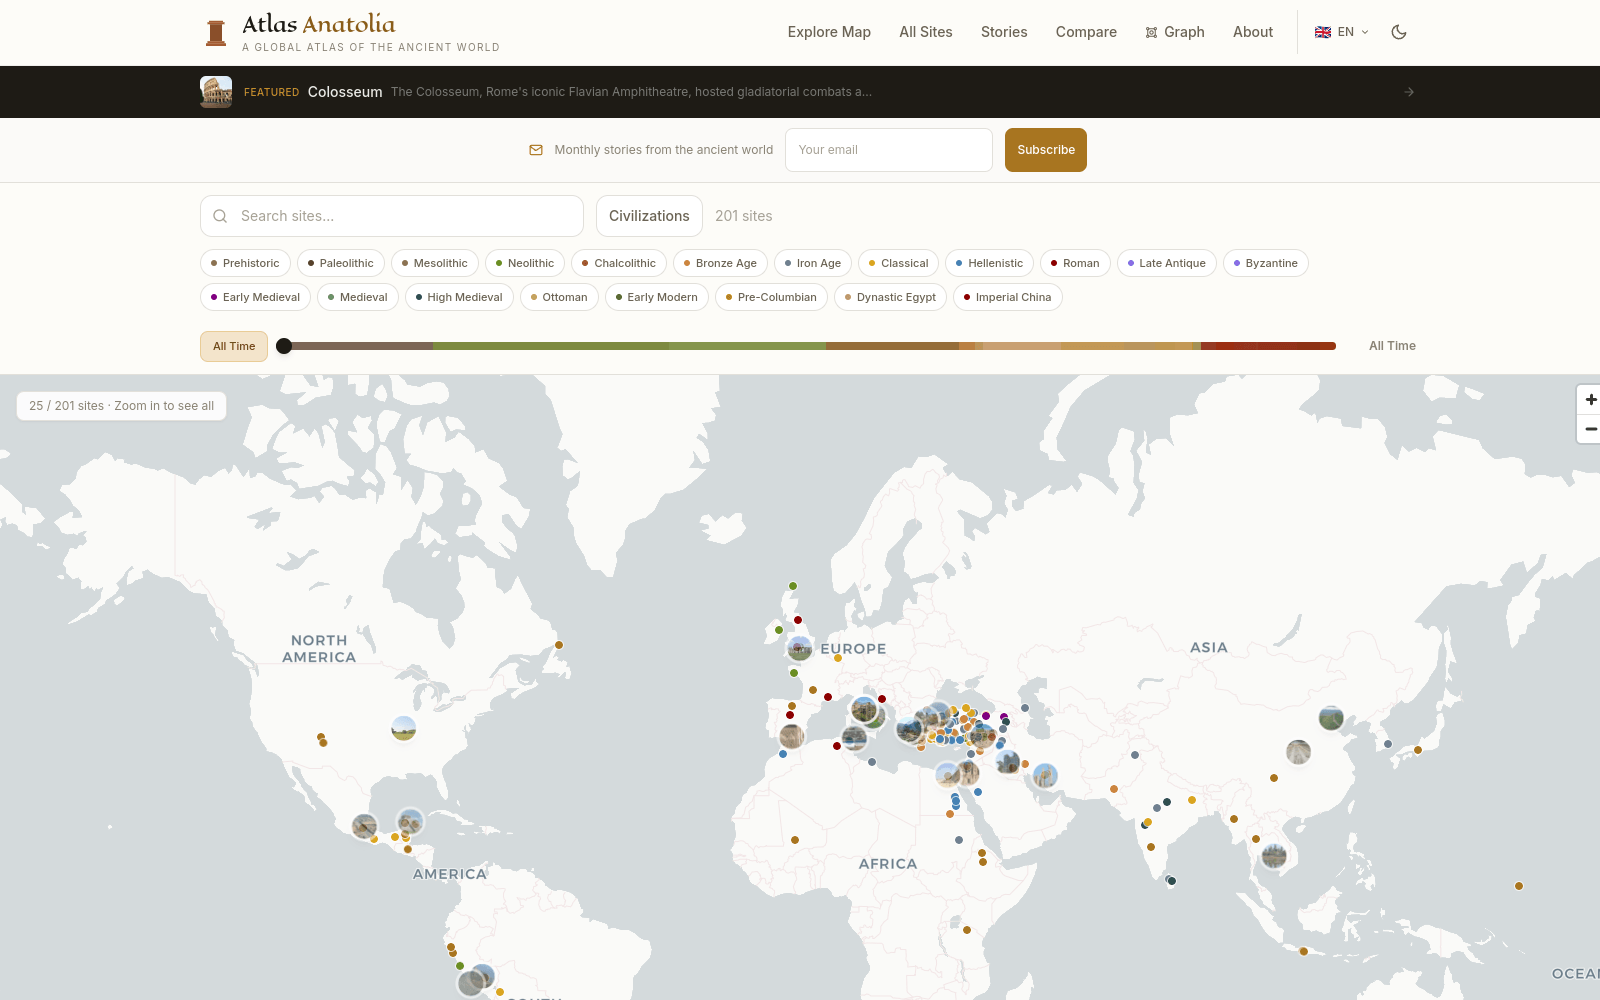Screen dimensions: 1600x1000
Task: Toggle the Prehistoric filter chip
Action: (245, 263)
